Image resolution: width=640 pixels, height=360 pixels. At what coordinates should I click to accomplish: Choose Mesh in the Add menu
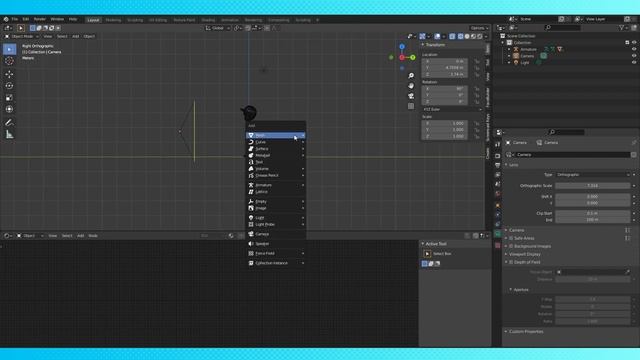pyautogui.click(x=276, y=135)
